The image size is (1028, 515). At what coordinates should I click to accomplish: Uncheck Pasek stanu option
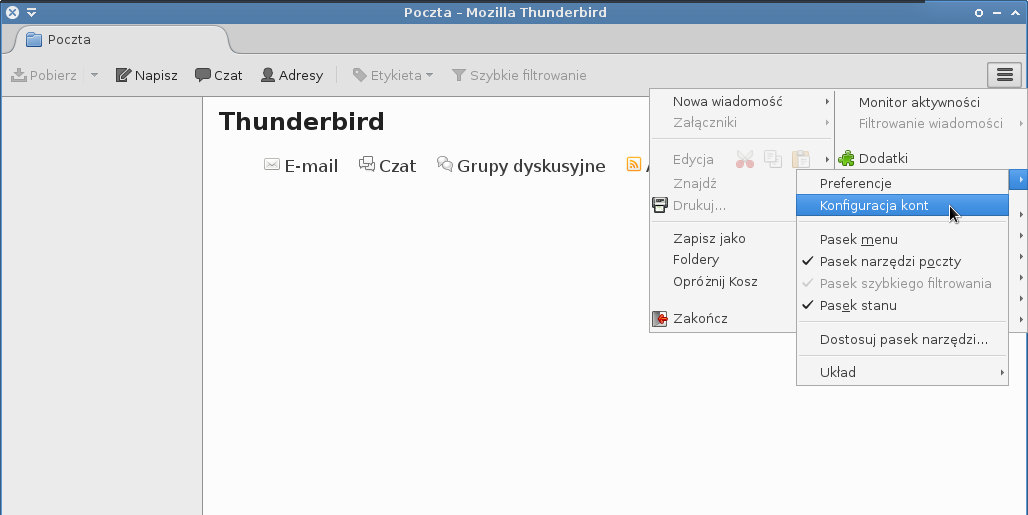coord(902,305)
